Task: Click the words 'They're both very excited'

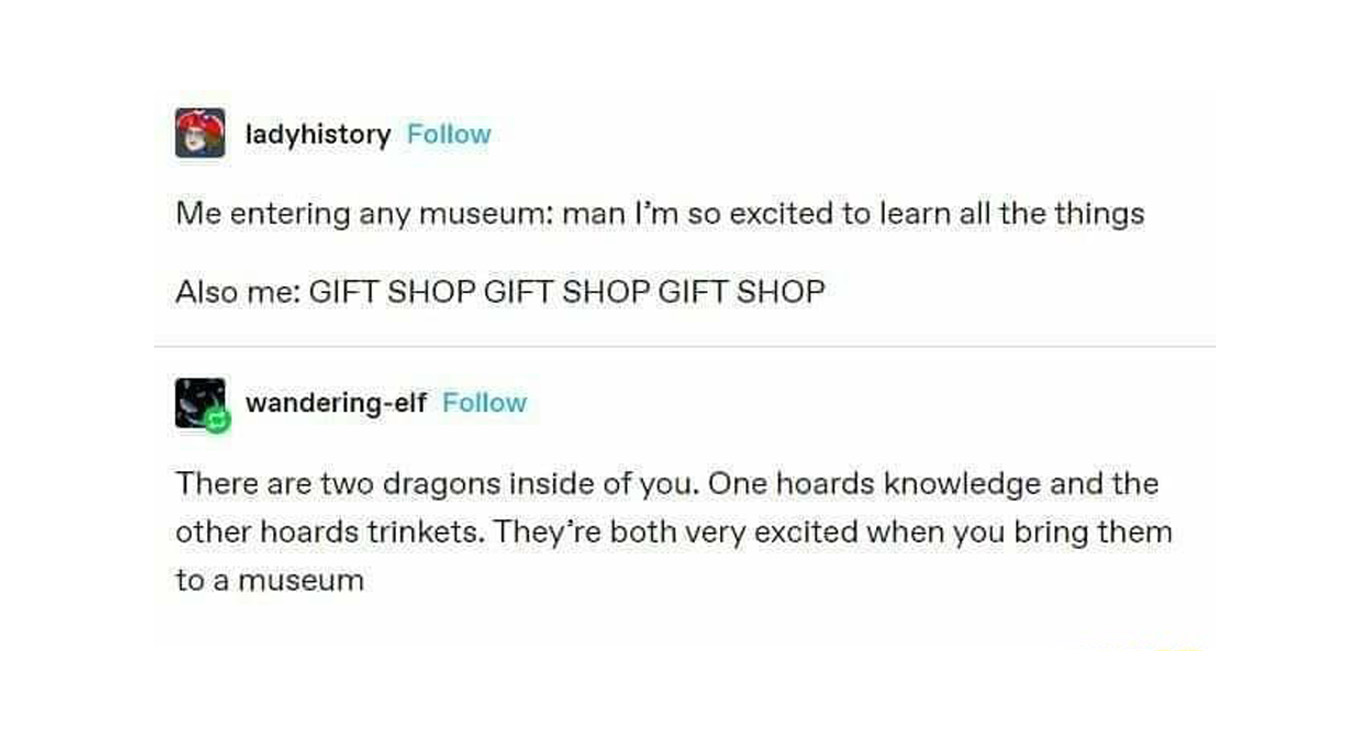Action: click(675, 532)
